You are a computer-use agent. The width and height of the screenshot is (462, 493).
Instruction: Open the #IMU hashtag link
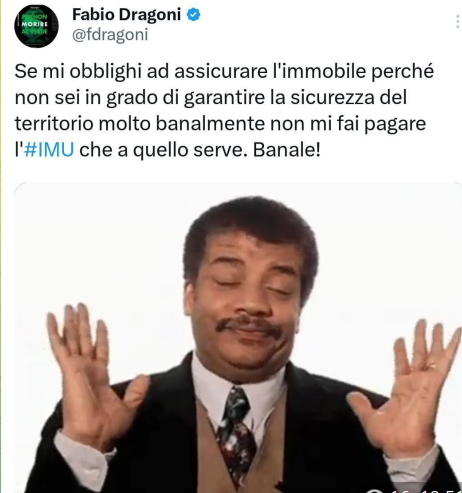tap(49, 150)
